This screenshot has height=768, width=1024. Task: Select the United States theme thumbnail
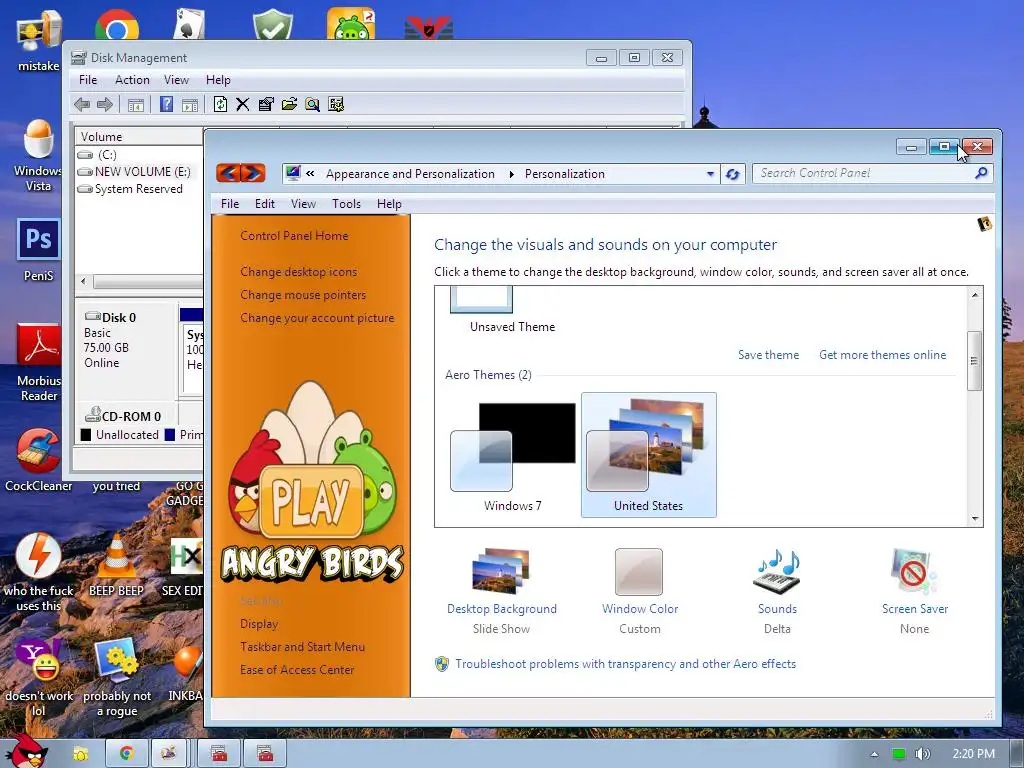click(648, 455)
